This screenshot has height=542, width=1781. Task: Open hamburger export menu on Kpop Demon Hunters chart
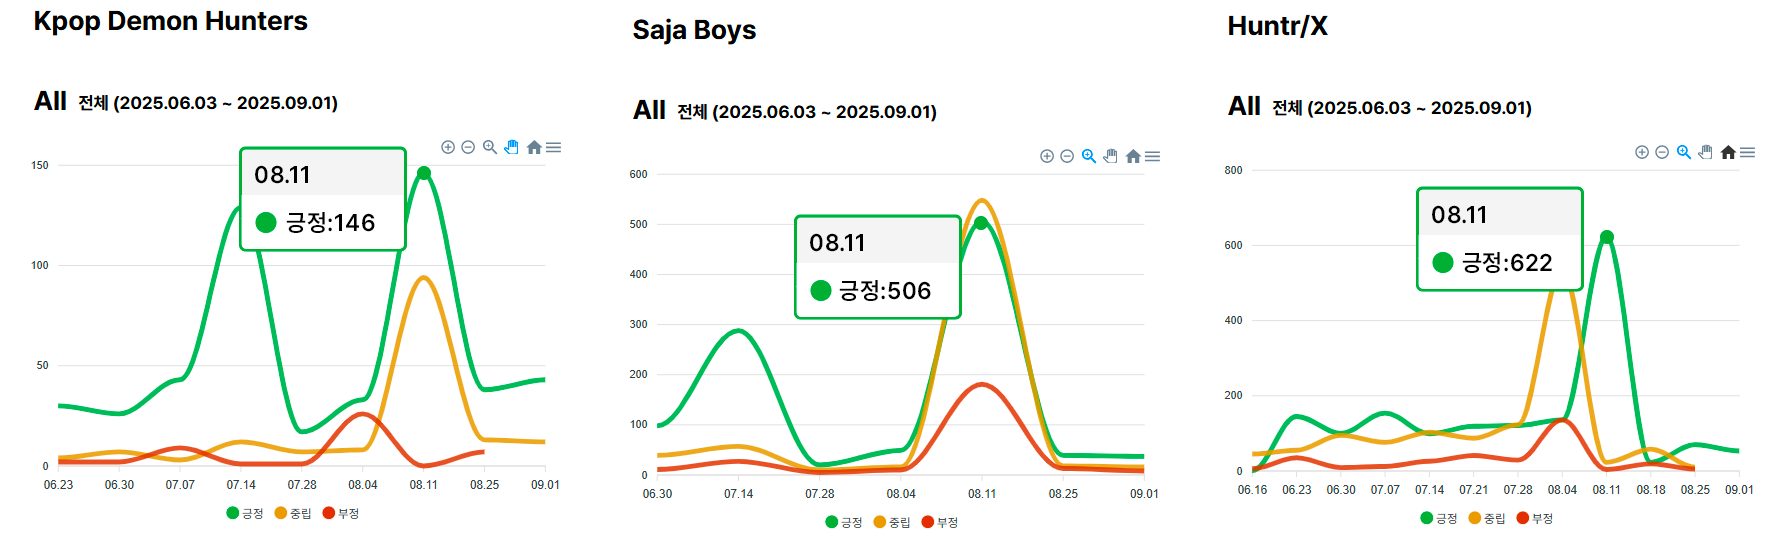pos(554,147)
